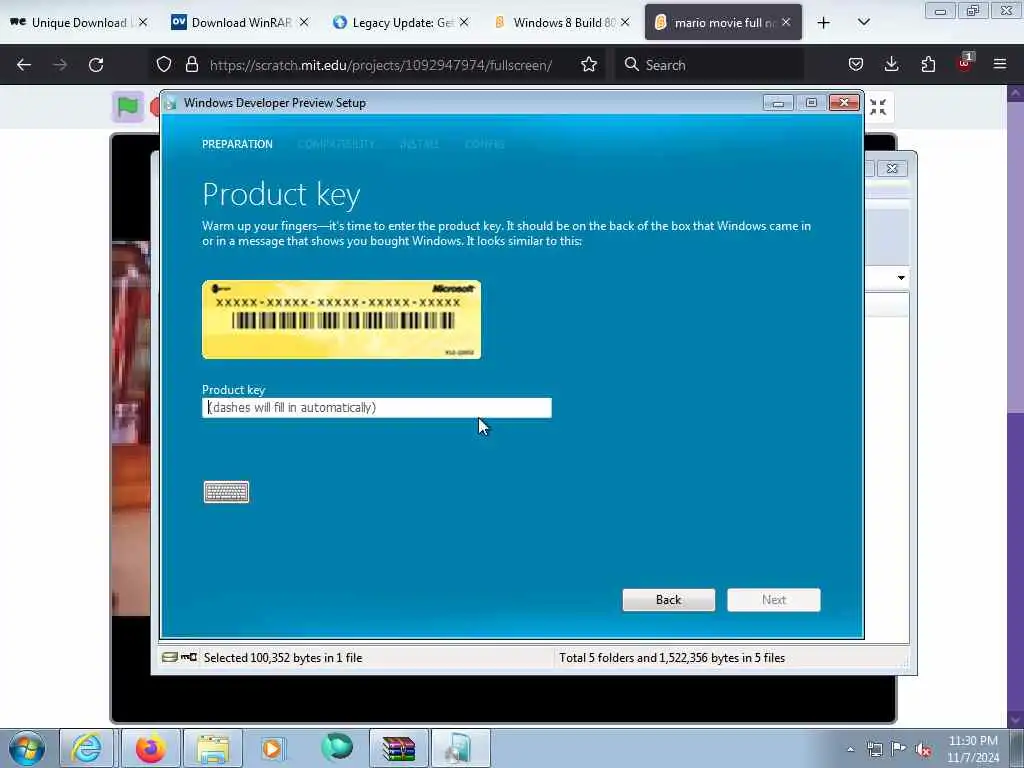Bookmark this page with the star
This screenshot has width=1024, height=768.
pyautogui.click(x=588, y=65)
